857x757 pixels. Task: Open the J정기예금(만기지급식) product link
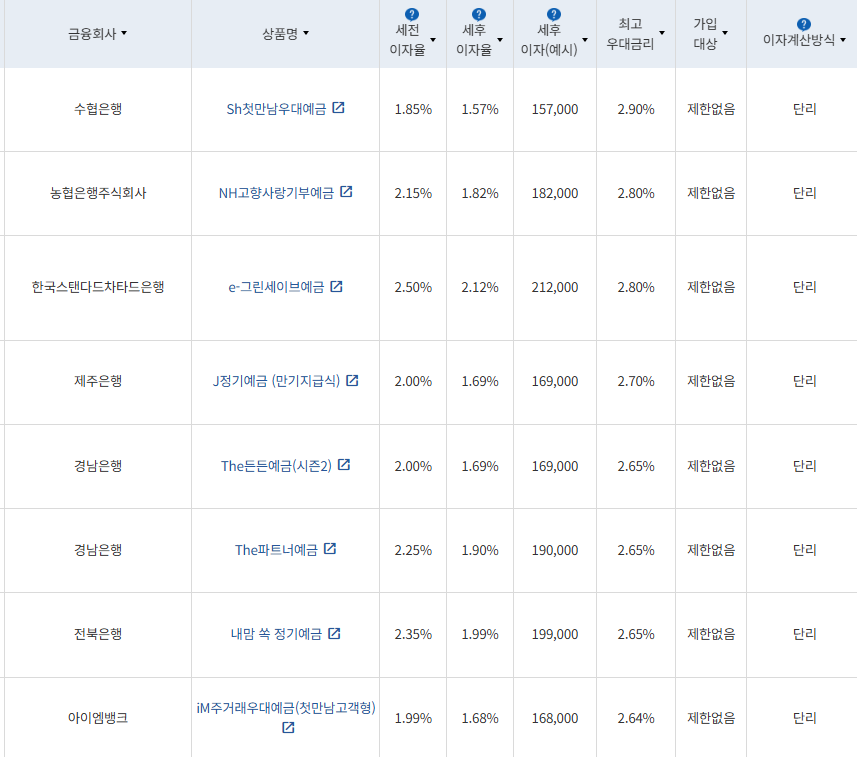coord(278,382)
